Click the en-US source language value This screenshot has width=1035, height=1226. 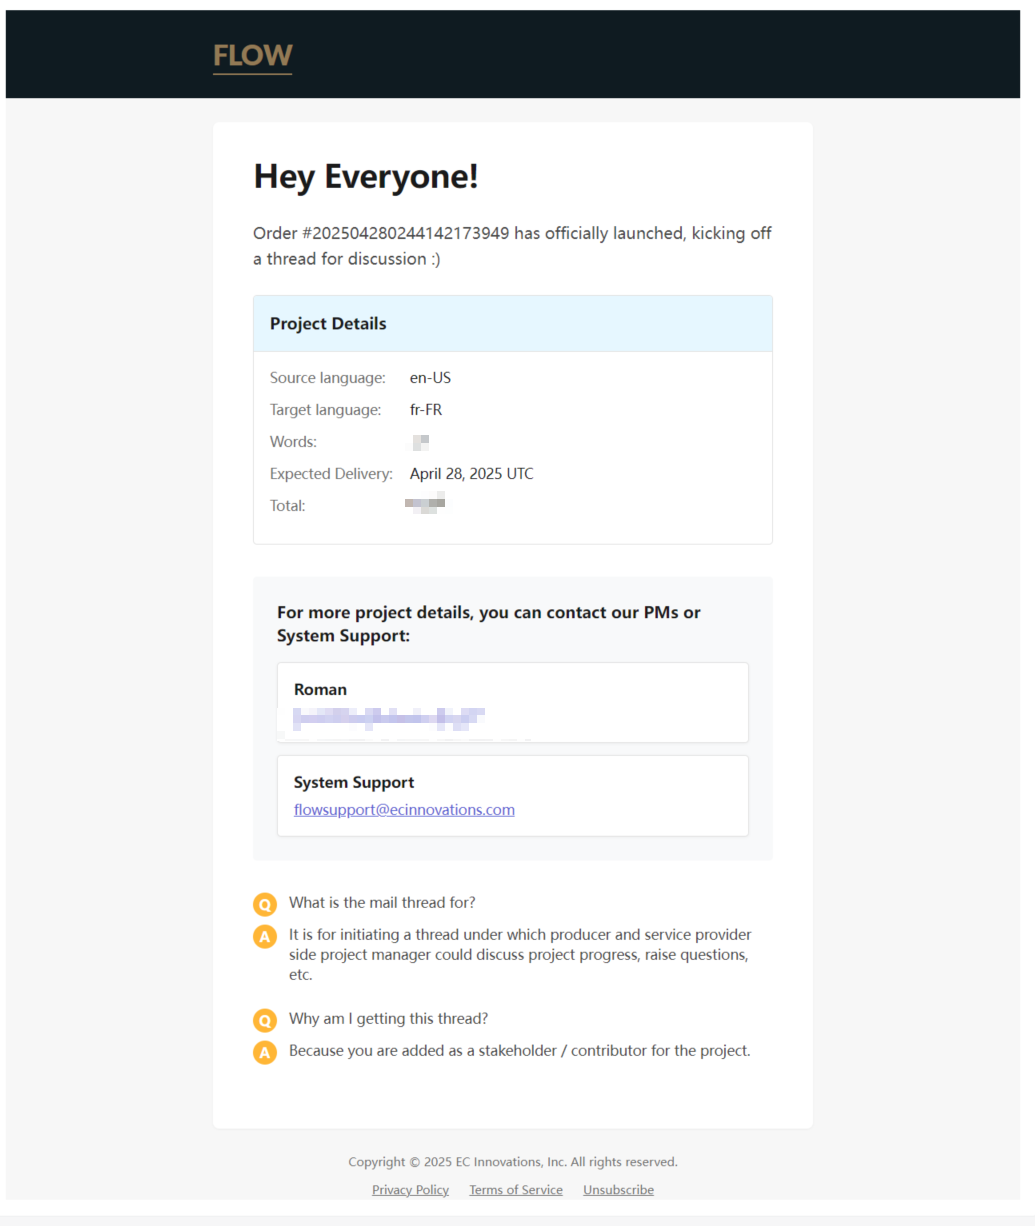(430, 378)
